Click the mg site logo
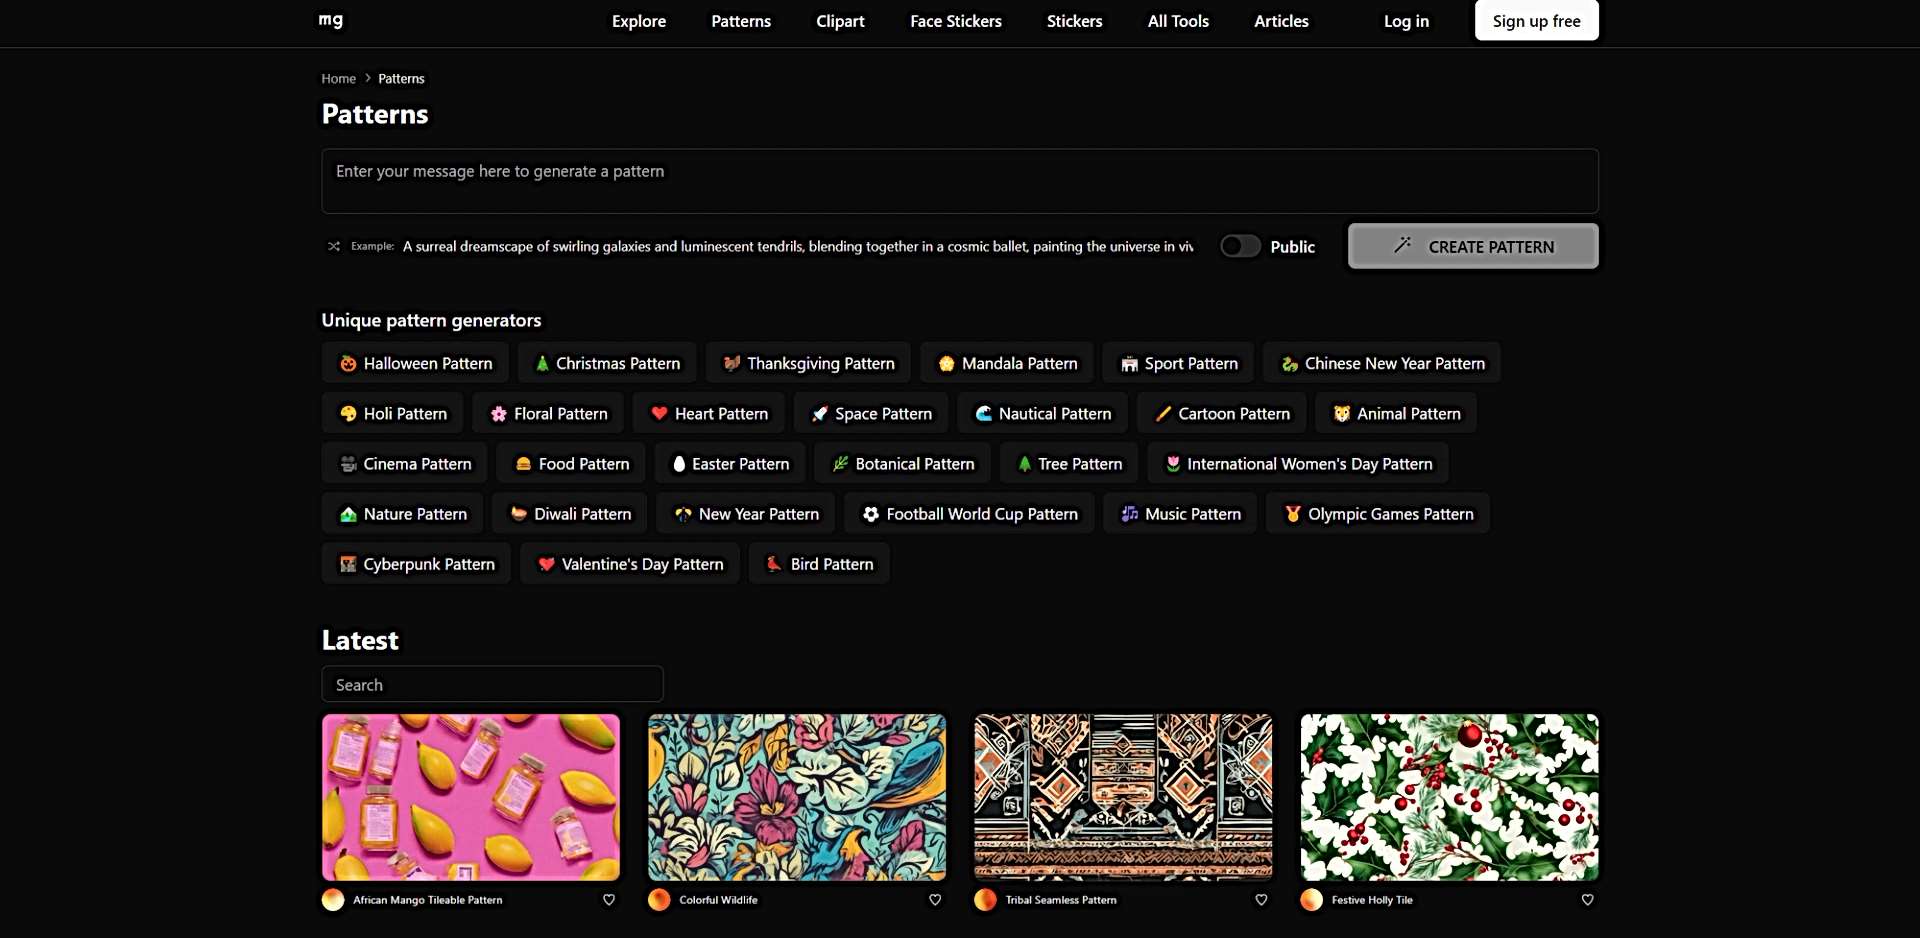 point(331,20)
